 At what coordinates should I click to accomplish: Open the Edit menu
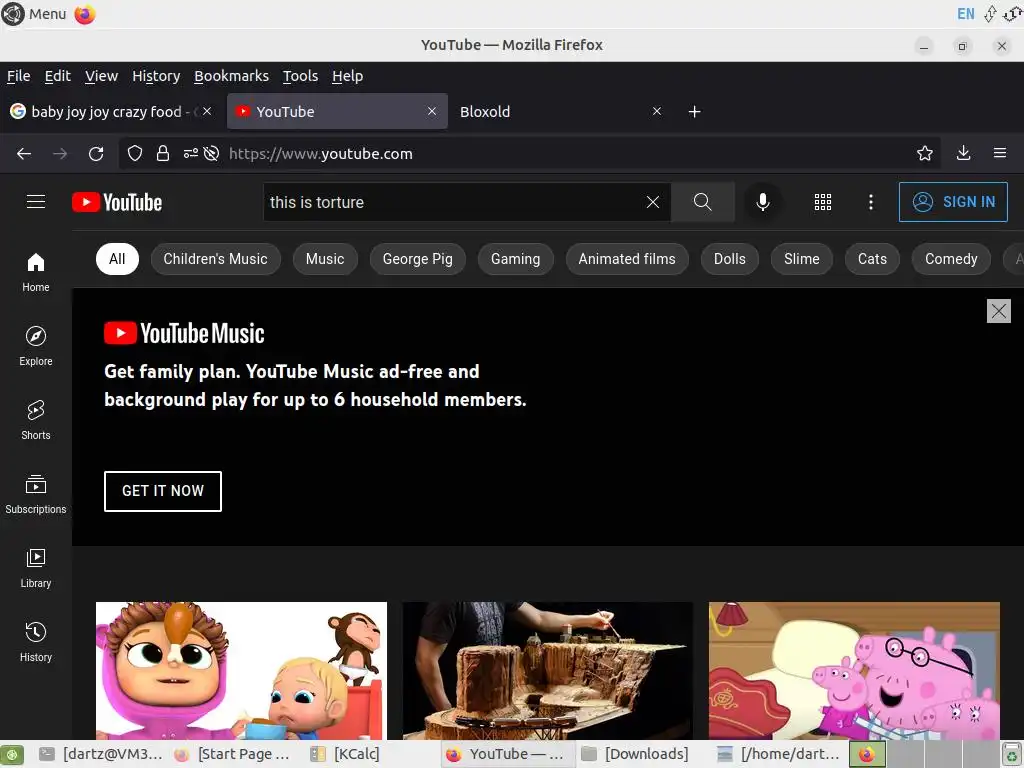point(57,76)
